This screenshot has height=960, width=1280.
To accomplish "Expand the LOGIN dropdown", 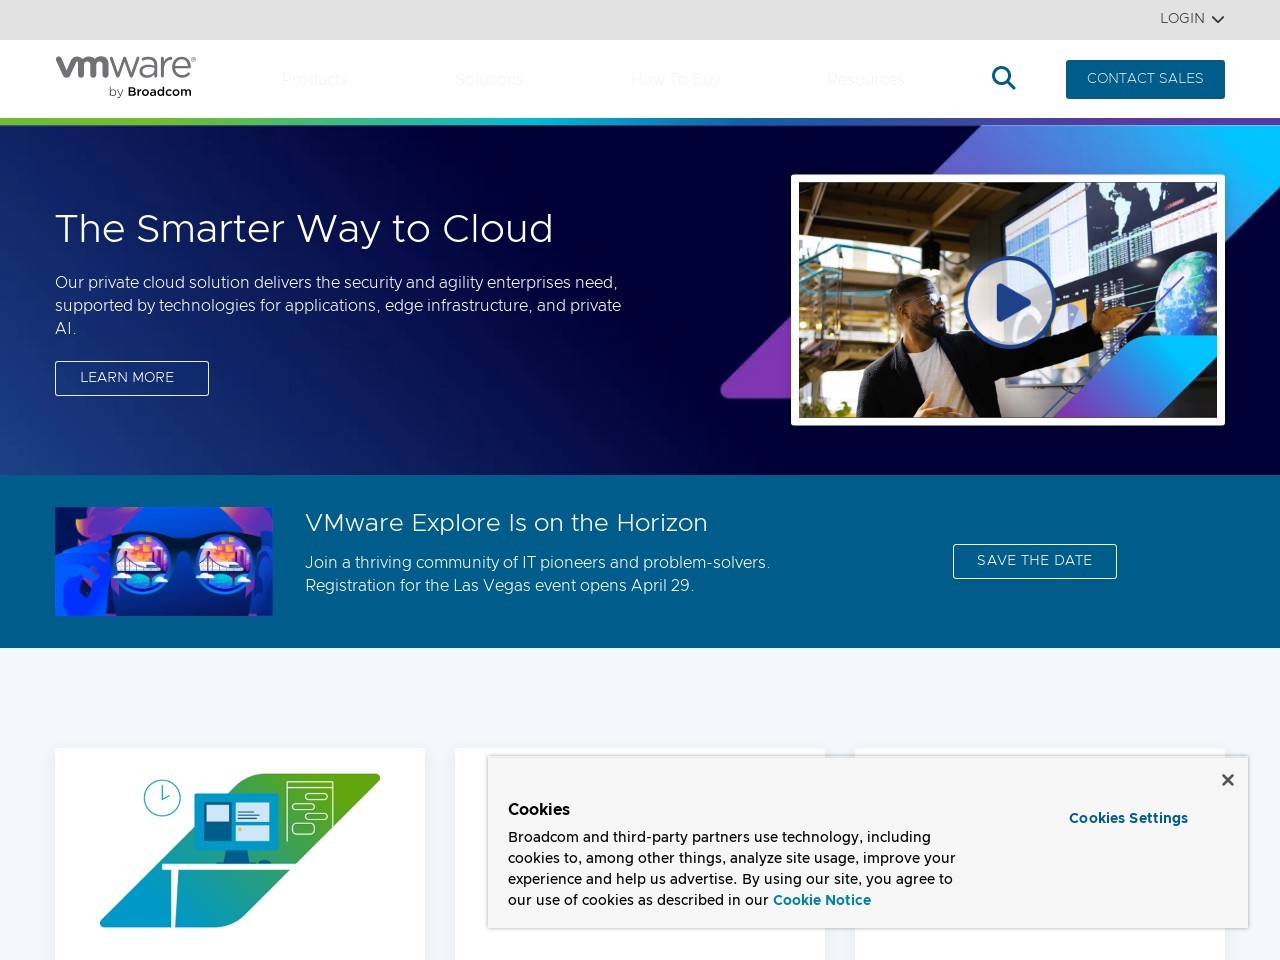I will pos(1192,19).
